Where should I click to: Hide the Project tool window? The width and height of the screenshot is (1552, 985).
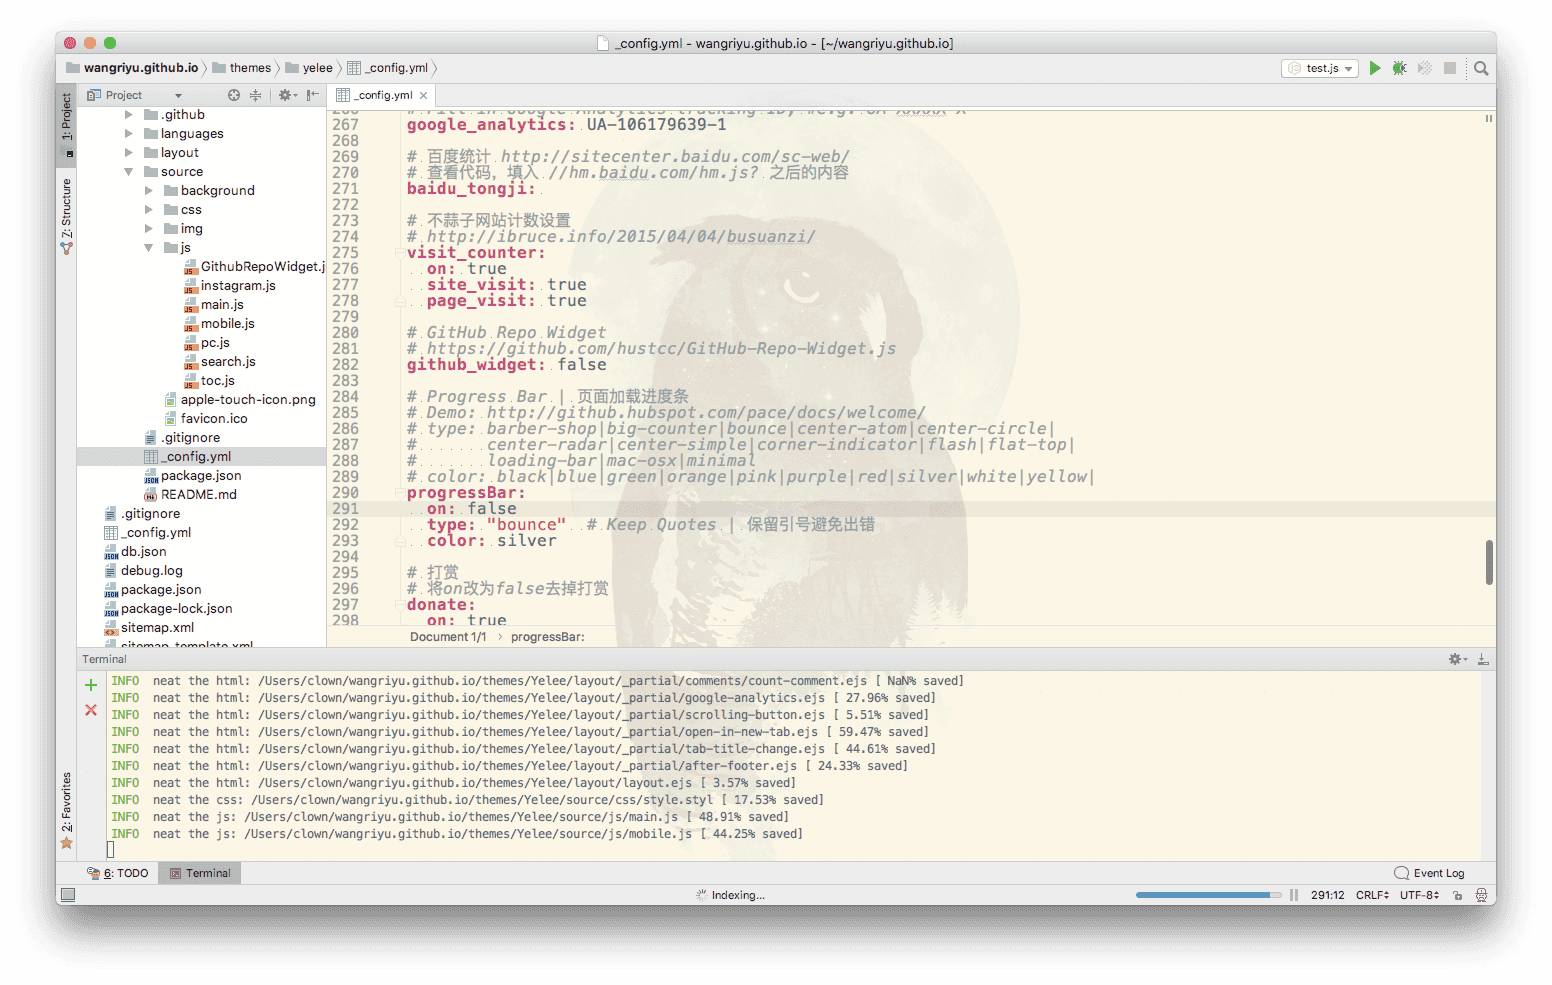313,95
